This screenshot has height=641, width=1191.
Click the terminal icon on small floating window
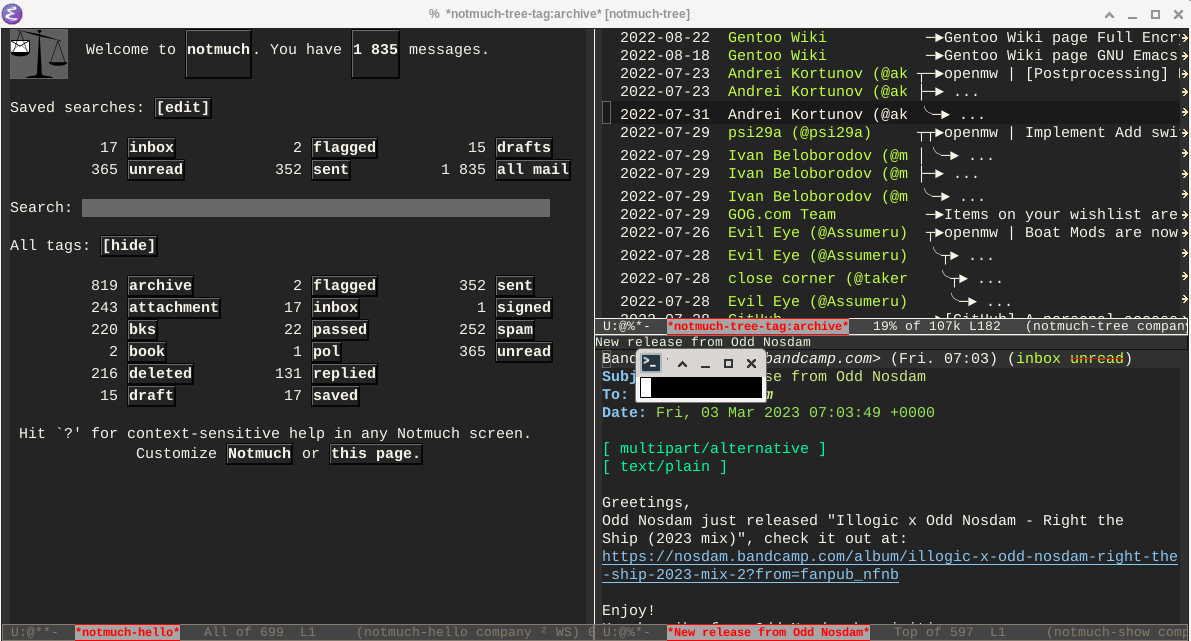pyautogui.click(x=651, y=363)
